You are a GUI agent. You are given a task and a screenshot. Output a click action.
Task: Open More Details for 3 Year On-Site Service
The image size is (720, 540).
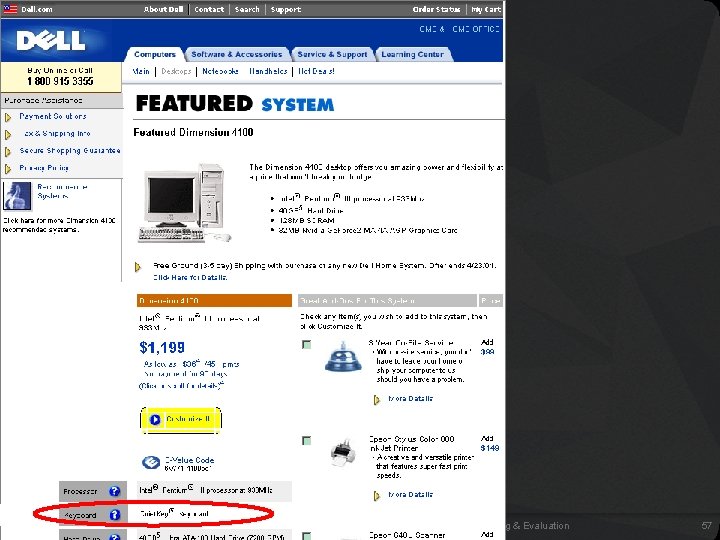tap(411, 399)
